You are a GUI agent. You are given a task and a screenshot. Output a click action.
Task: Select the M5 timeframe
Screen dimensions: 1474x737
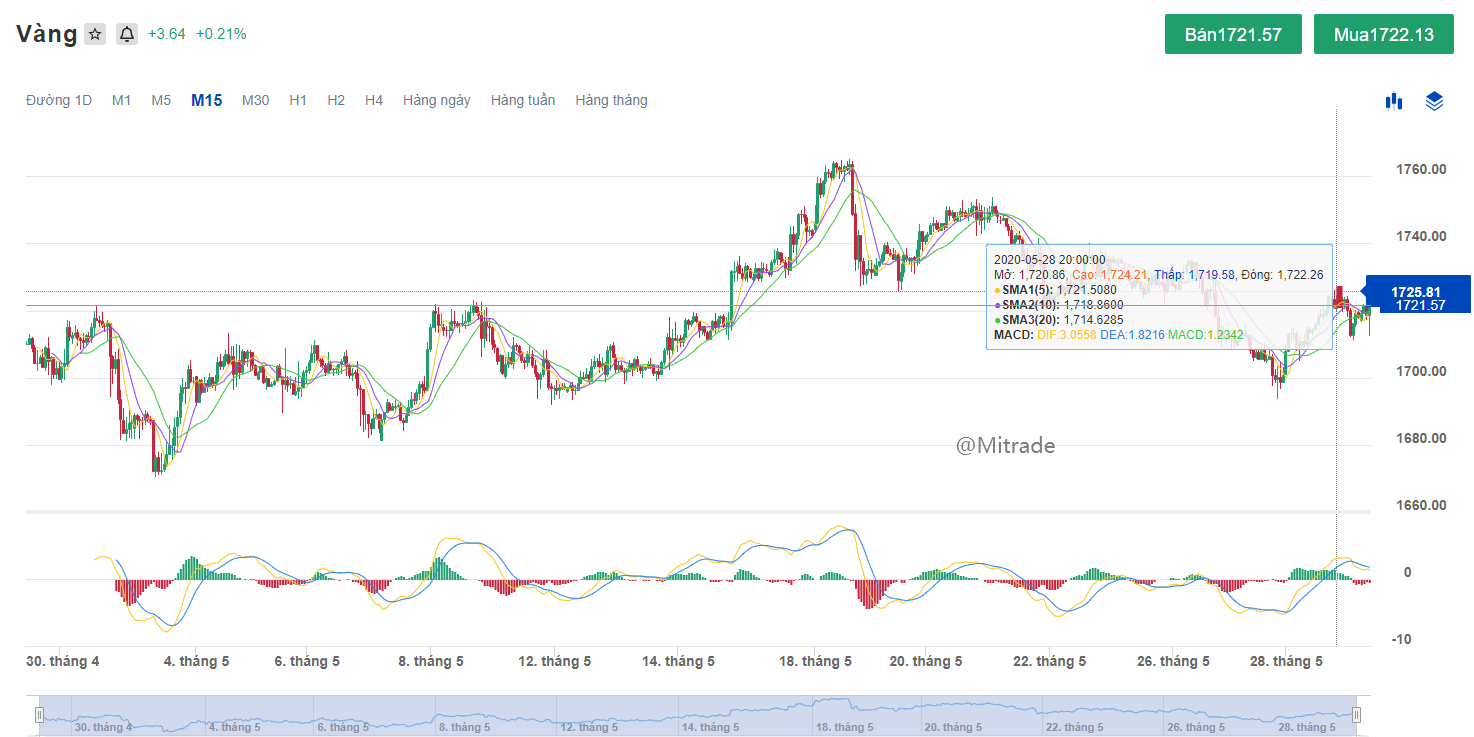point(161,100)
